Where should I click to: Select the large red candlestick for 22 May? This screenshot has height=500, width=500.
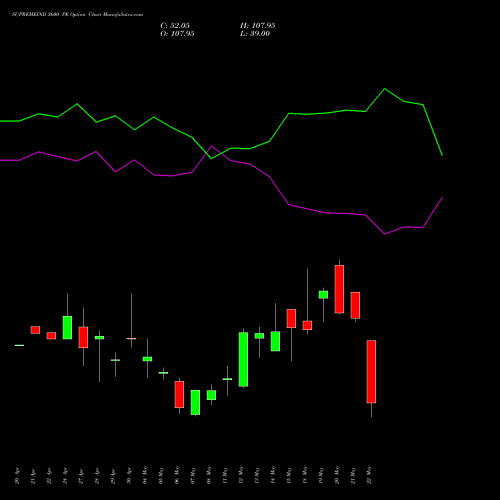pyautogui.click(x=371, y=372)
